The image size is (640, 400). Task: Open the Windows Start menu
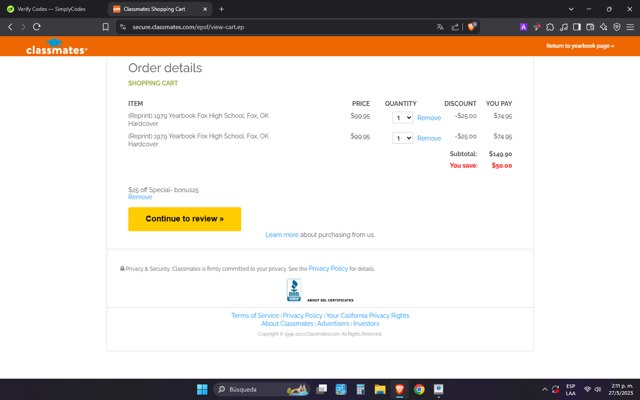click(x=202, y=389)
